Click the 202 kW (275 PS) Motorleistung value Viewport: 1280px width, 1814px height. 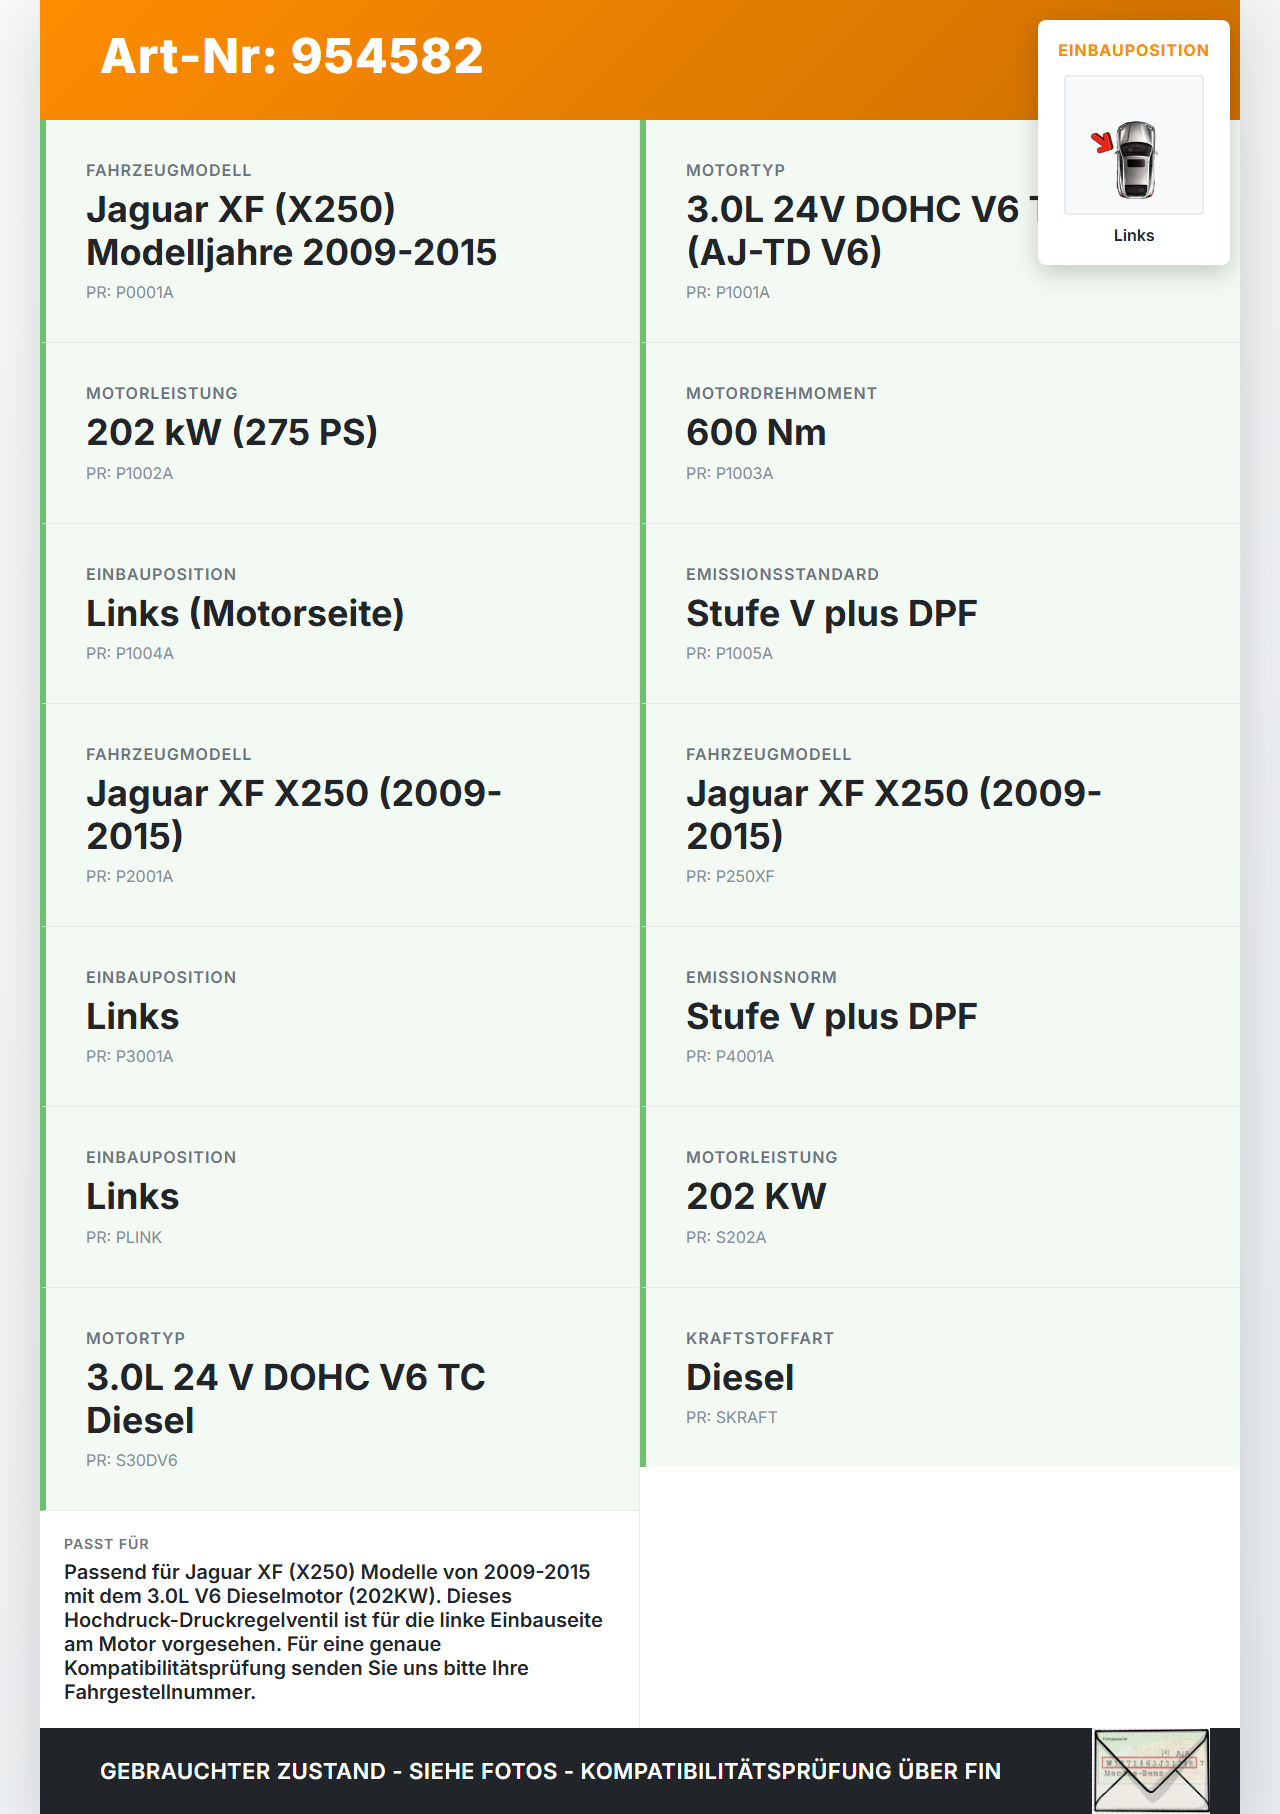coord(232,432)
